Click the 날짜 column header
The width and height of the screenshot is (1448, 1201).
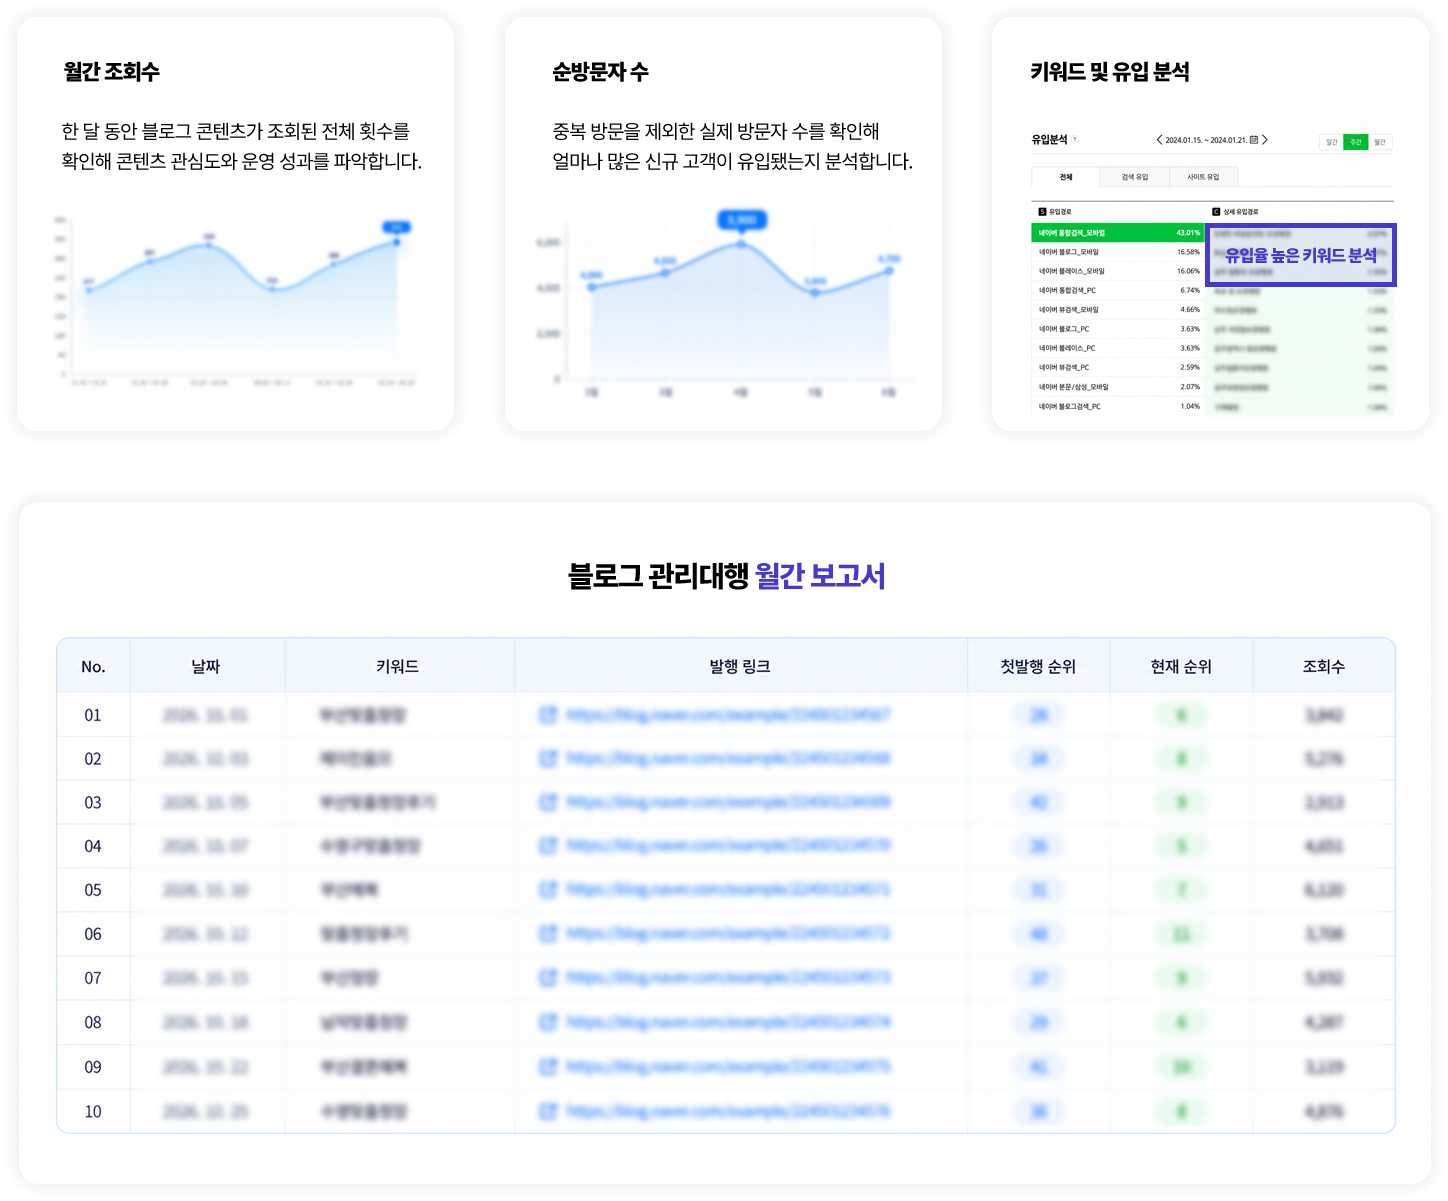click(x=206, y=667)
